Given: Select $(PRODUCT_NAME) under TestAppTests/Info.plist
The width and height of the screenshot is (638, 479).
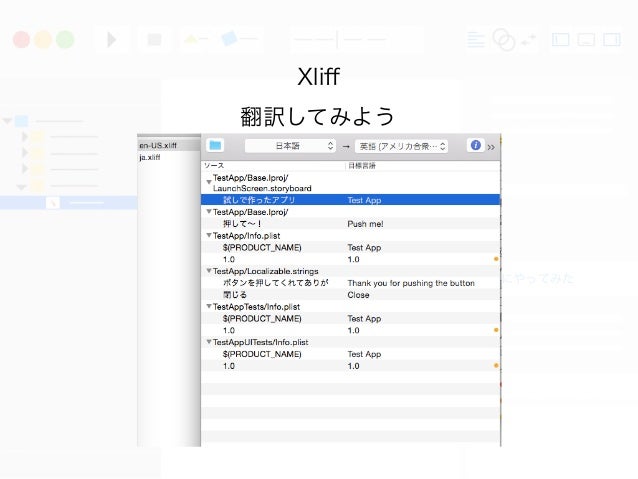Looking at the screenshot, I should pos(262,318).
